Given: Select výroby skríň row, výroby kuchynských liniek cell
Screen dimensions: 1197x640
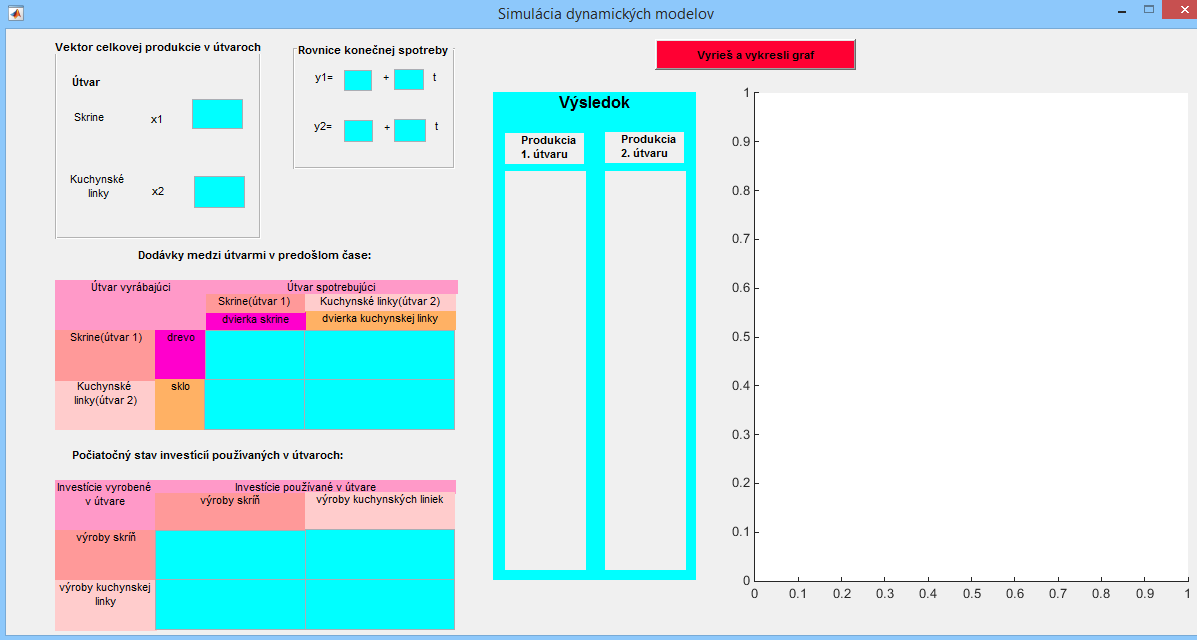Looking at the screenshot, I should 380,555.
